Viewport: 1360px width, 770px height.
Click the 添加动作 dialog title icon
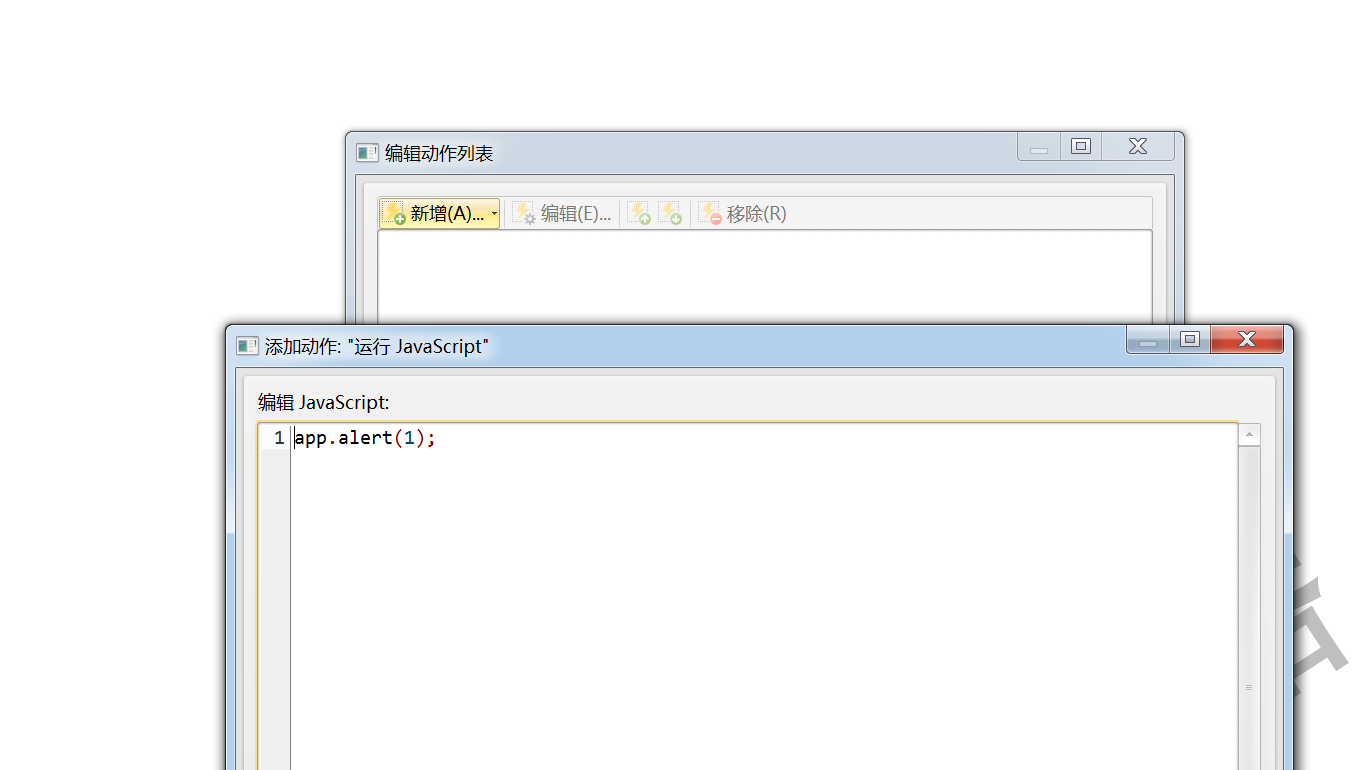pos(247,346)
